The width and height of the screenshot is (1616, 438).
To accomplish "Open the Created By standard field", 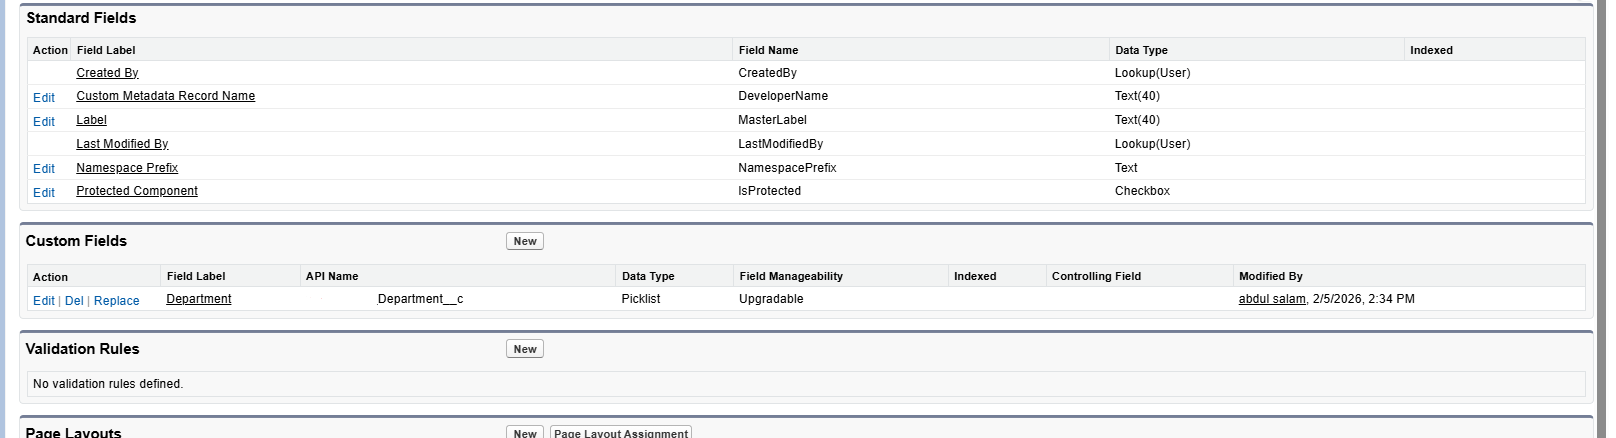I will [107, 73].
